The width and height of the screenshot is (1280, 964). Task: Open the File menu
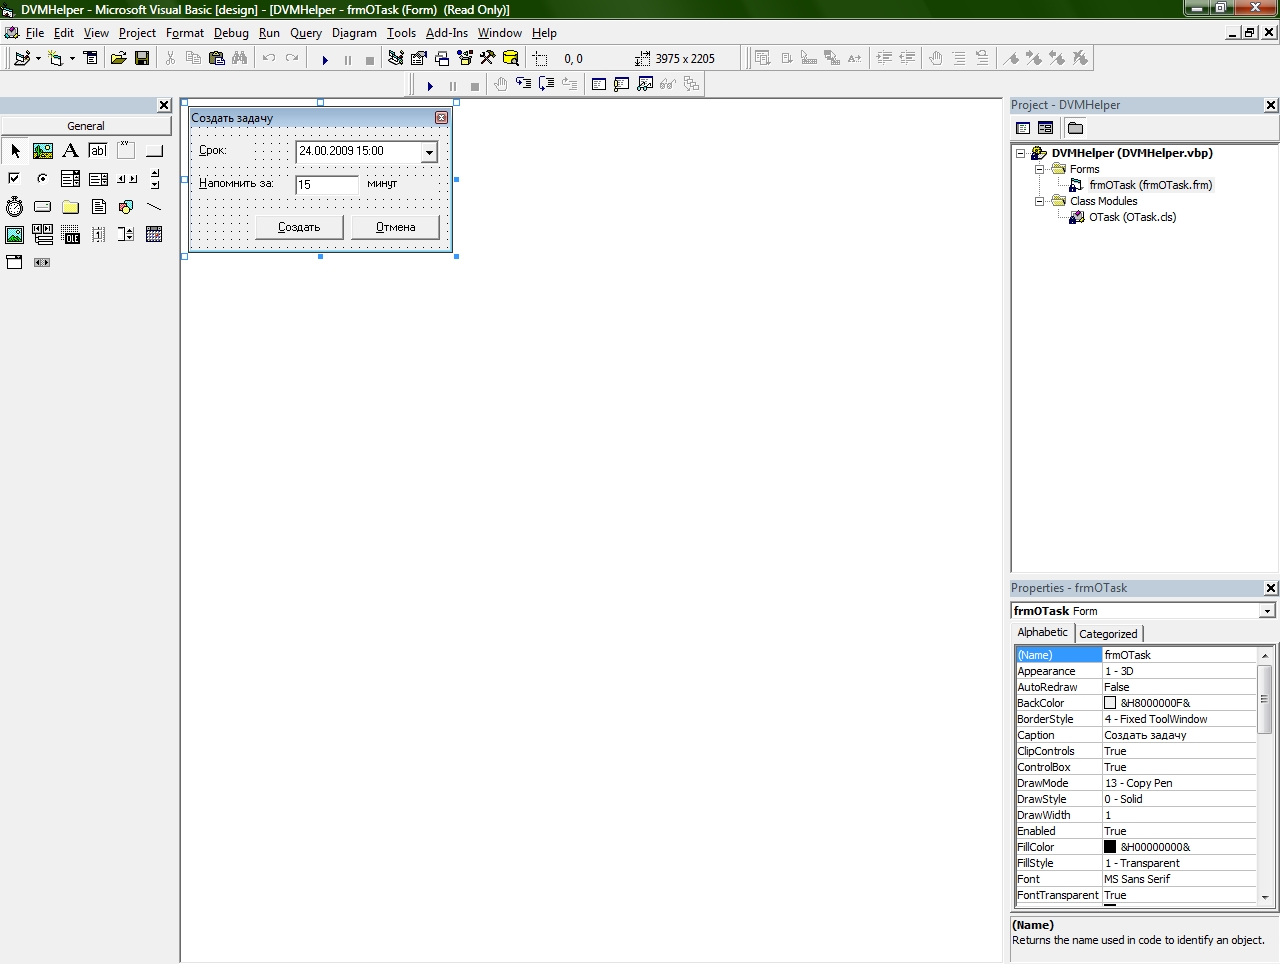35,33
